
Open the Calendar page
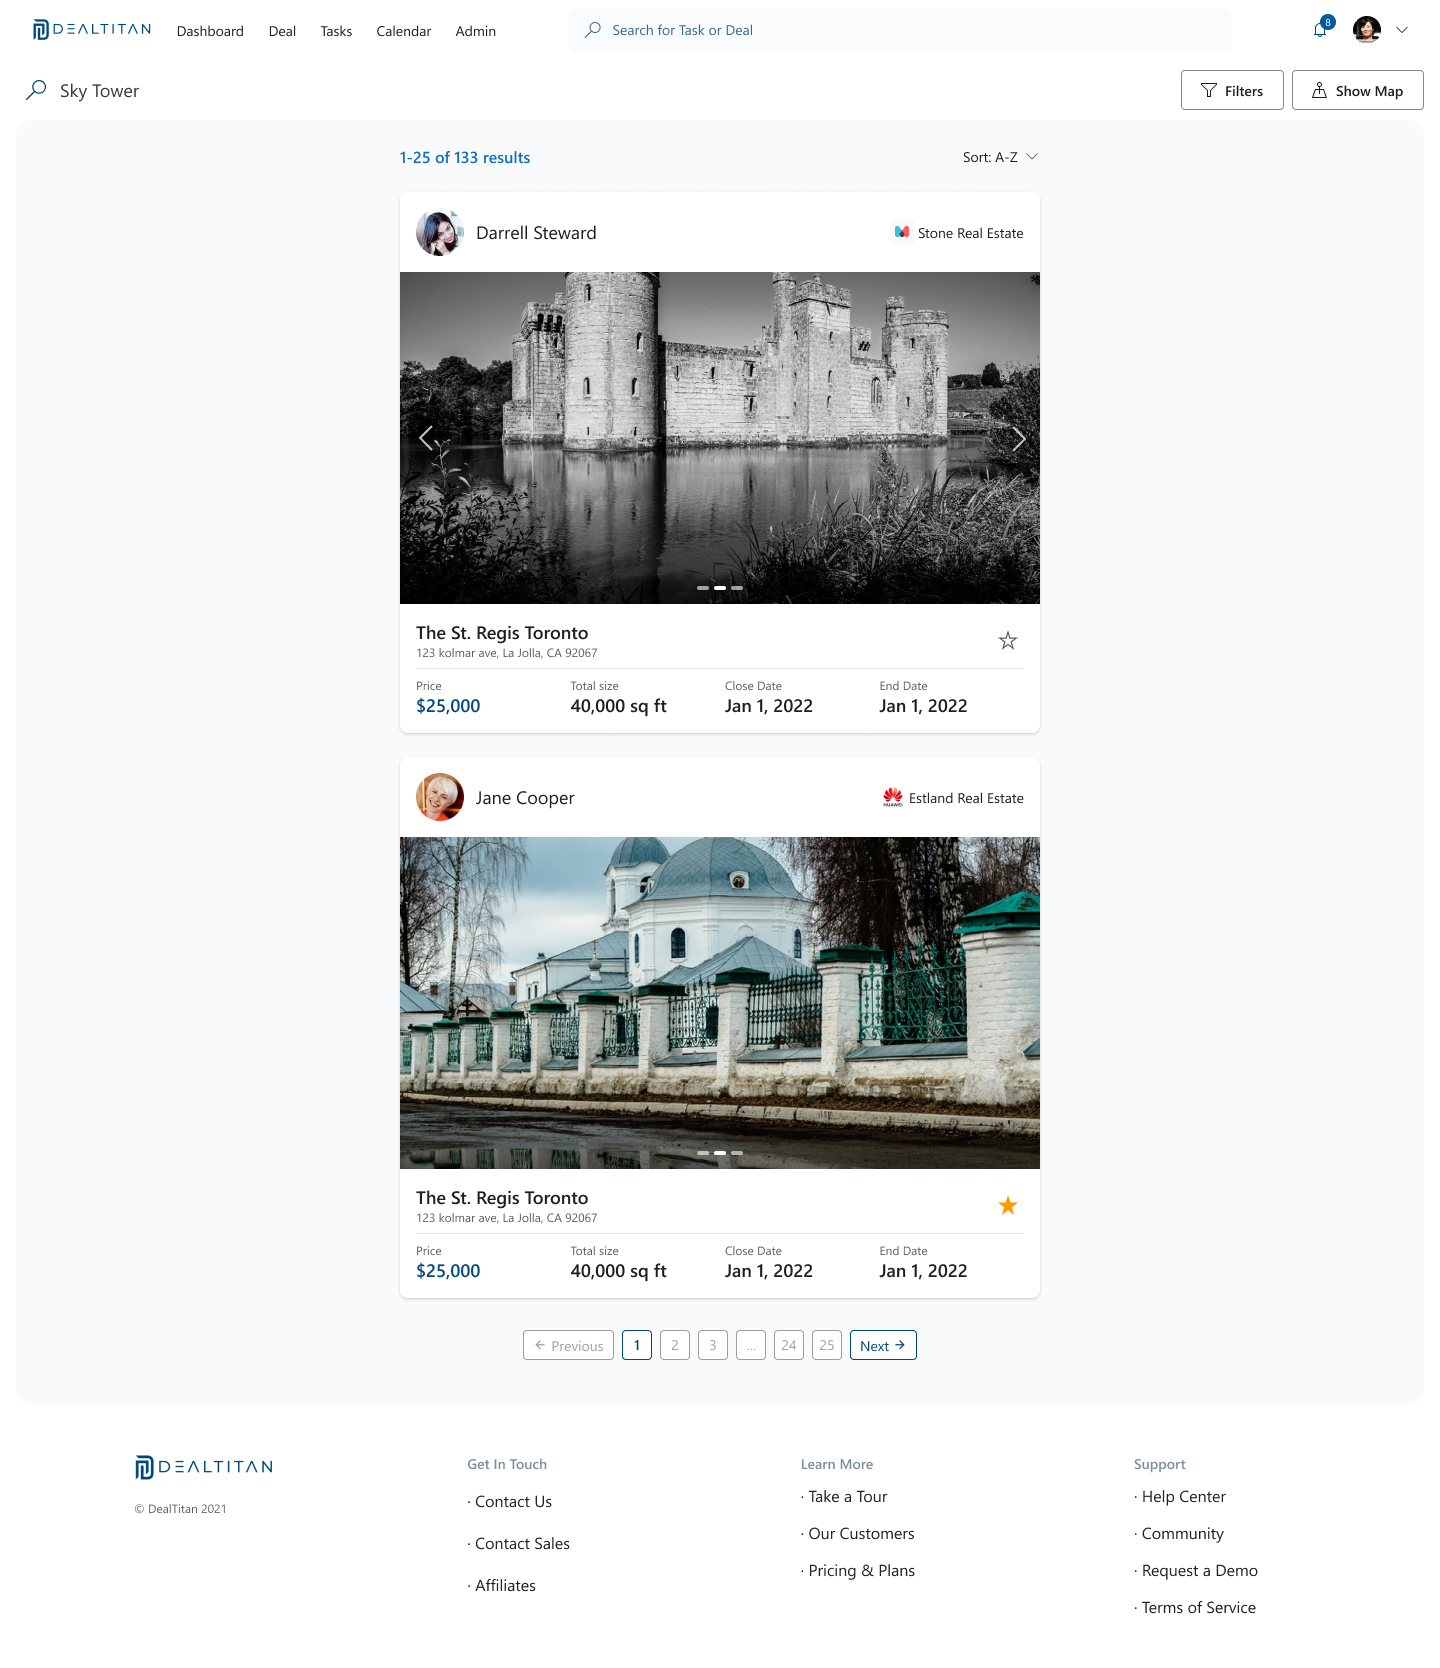click(x=404, y=31)
